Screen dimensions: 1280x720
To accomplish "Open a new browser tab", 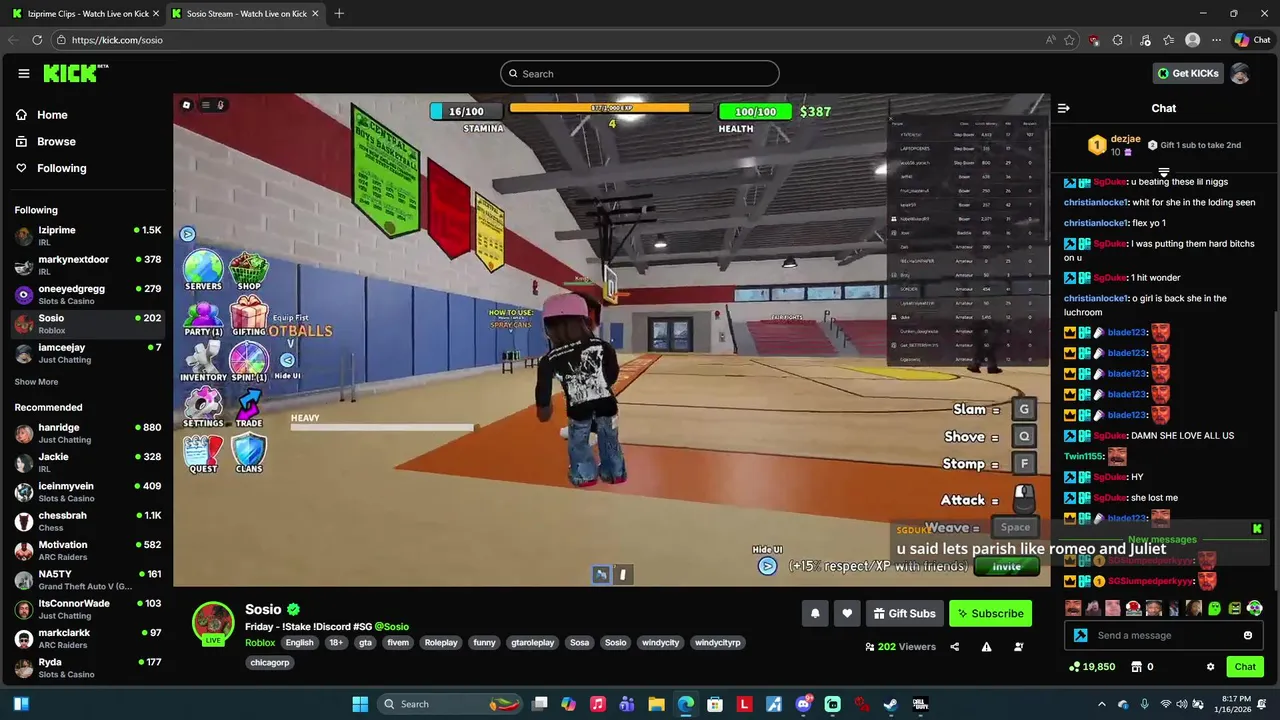I will (x=339, y=14).
